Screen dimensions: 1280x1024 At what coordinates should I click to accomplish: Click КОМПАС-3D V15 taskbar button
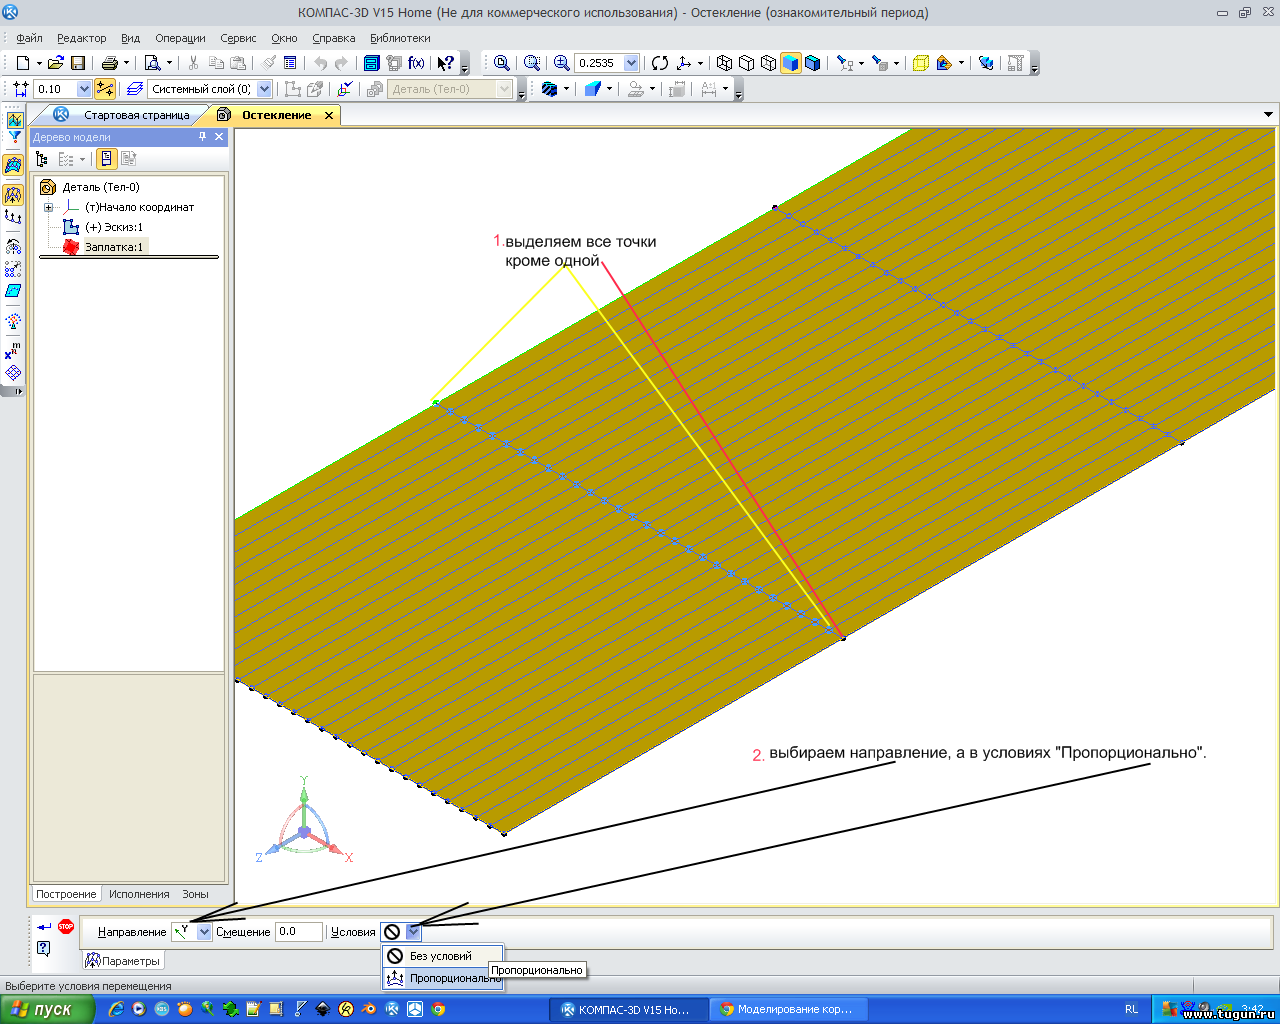click(627, 1009)
